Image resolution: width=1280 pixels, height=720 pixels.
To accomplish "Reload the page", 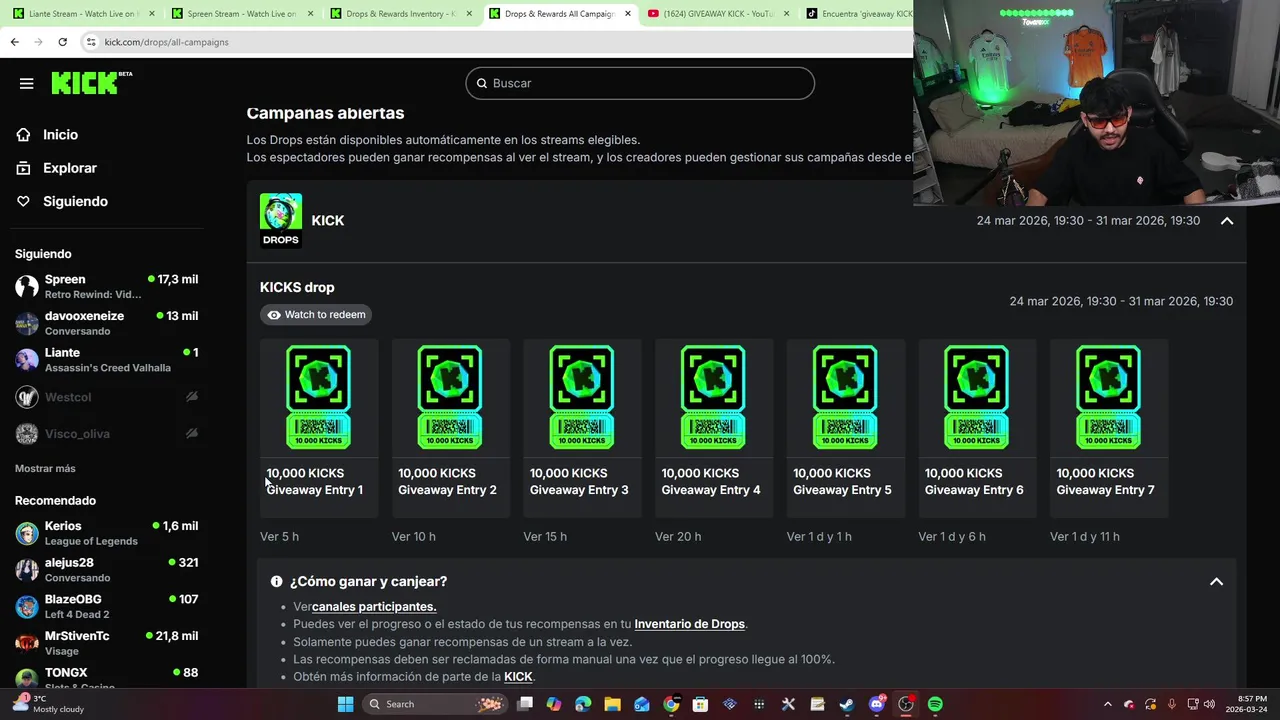I will tap(62, 42).
